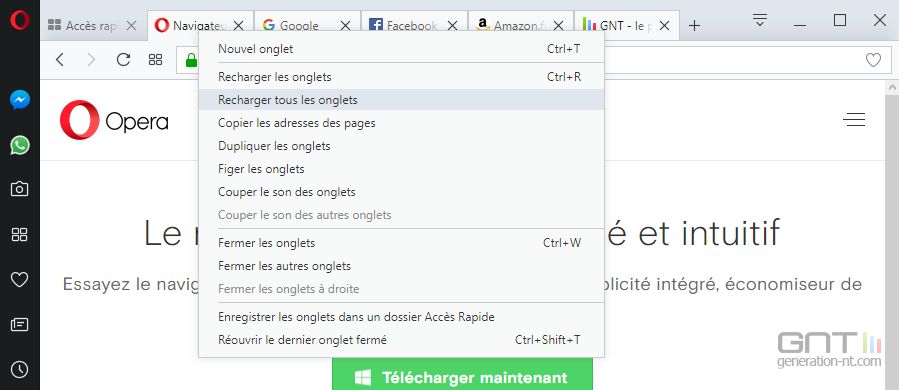The width and height of the screenshot is (899, 390).
Task: Go back to previous page
Action: coord(60,59)
